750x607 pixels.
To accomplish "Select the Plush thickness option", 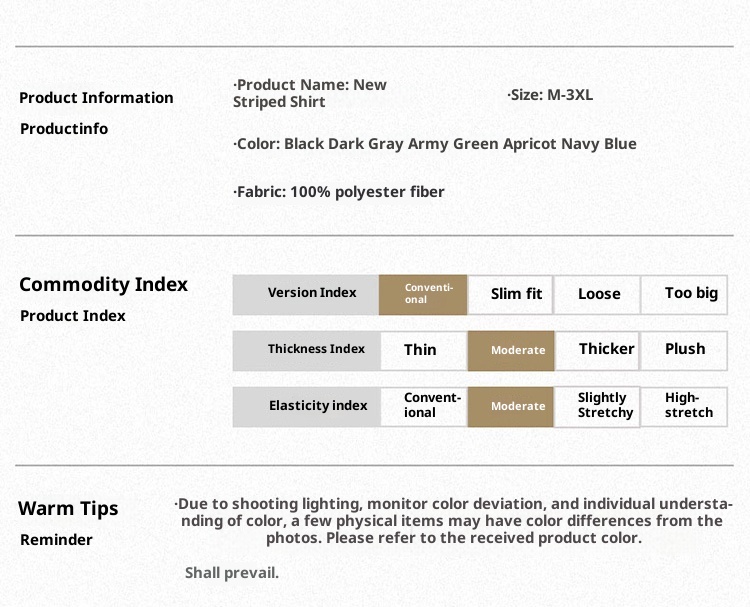I will (684, 350).
